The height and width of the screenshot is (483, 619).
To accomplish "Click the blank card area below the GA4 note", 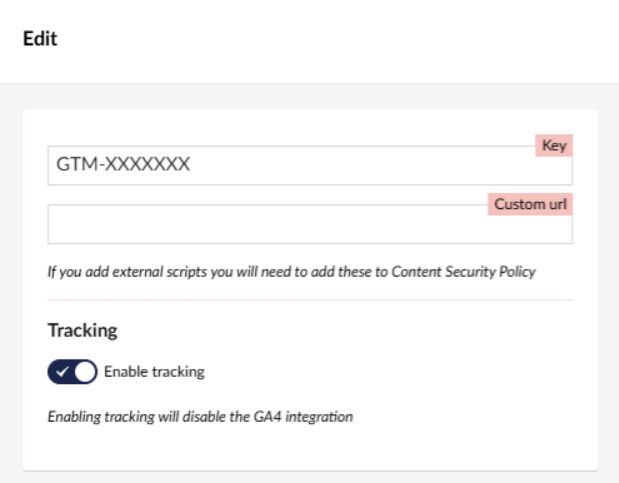I will coord(310,448).
